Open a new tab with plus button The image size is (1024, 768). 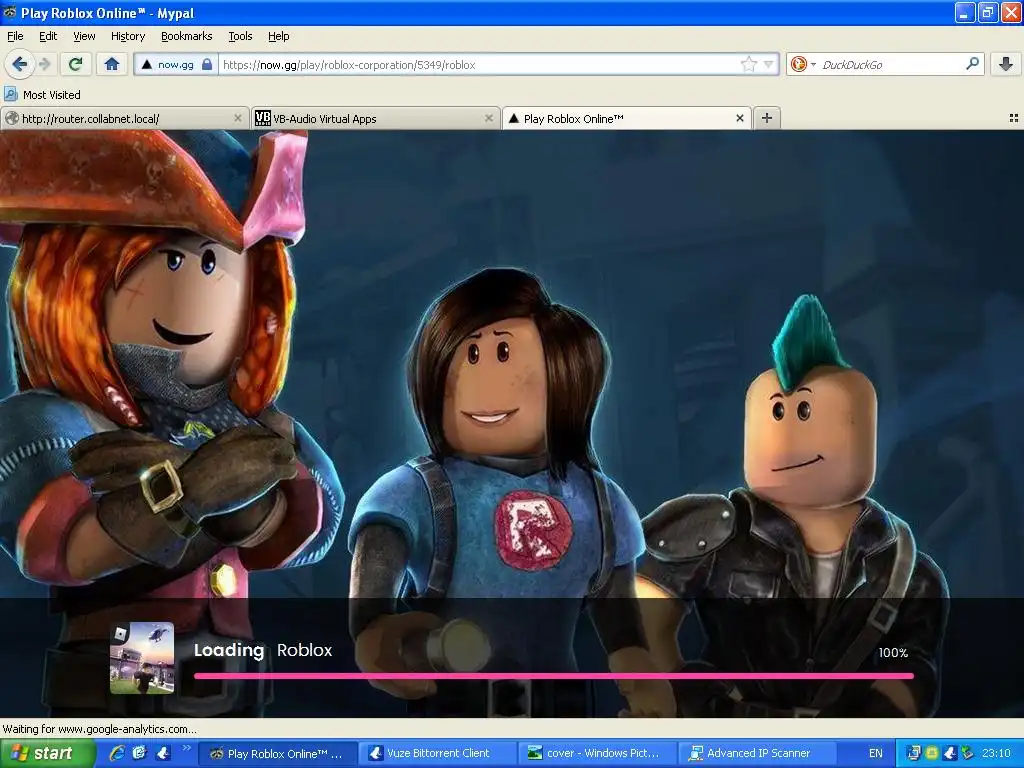click(x=767, y=118)
